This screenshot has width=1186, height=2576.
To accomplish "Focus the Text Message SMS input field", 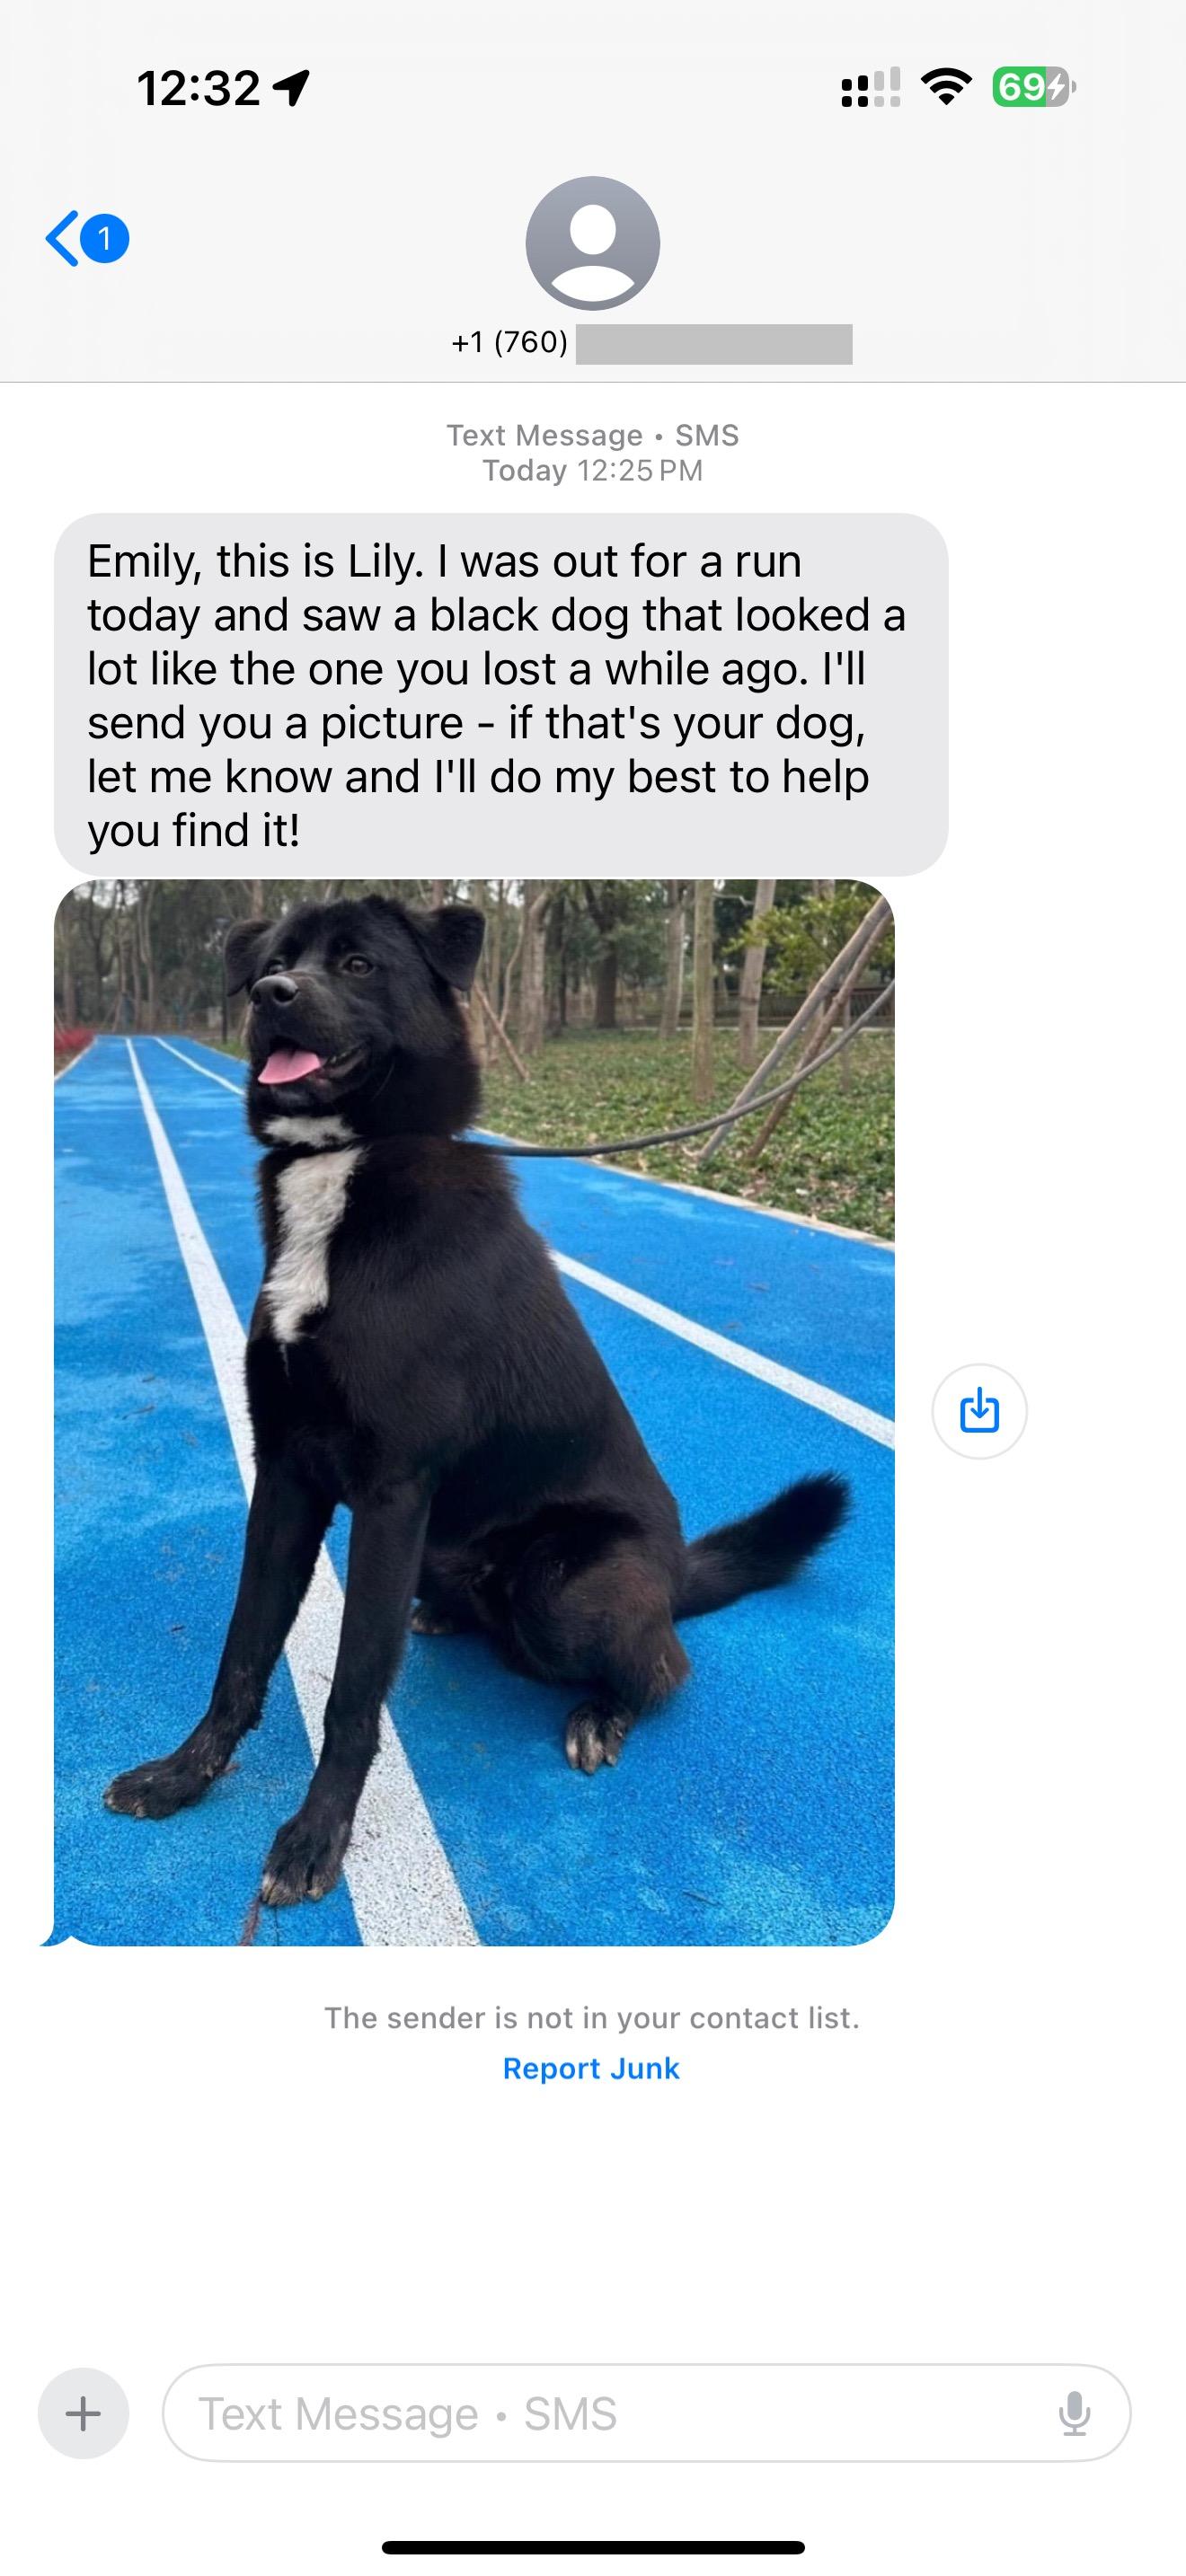I will [x=646, y=2413].
